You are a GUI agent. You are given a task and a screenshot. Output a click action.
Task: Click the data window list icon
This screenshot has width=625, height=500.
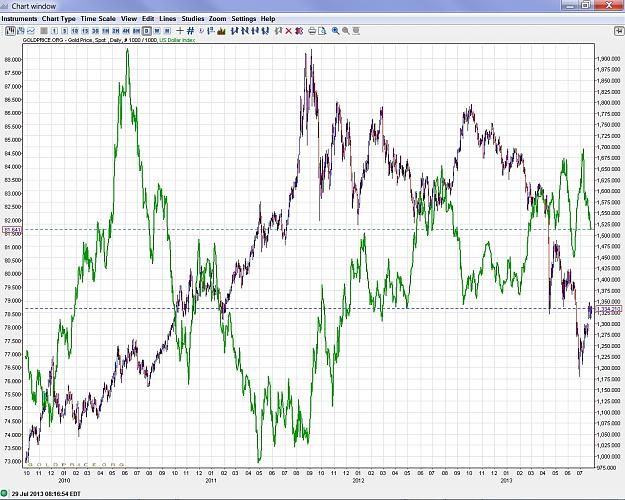[x=211, y=31]
